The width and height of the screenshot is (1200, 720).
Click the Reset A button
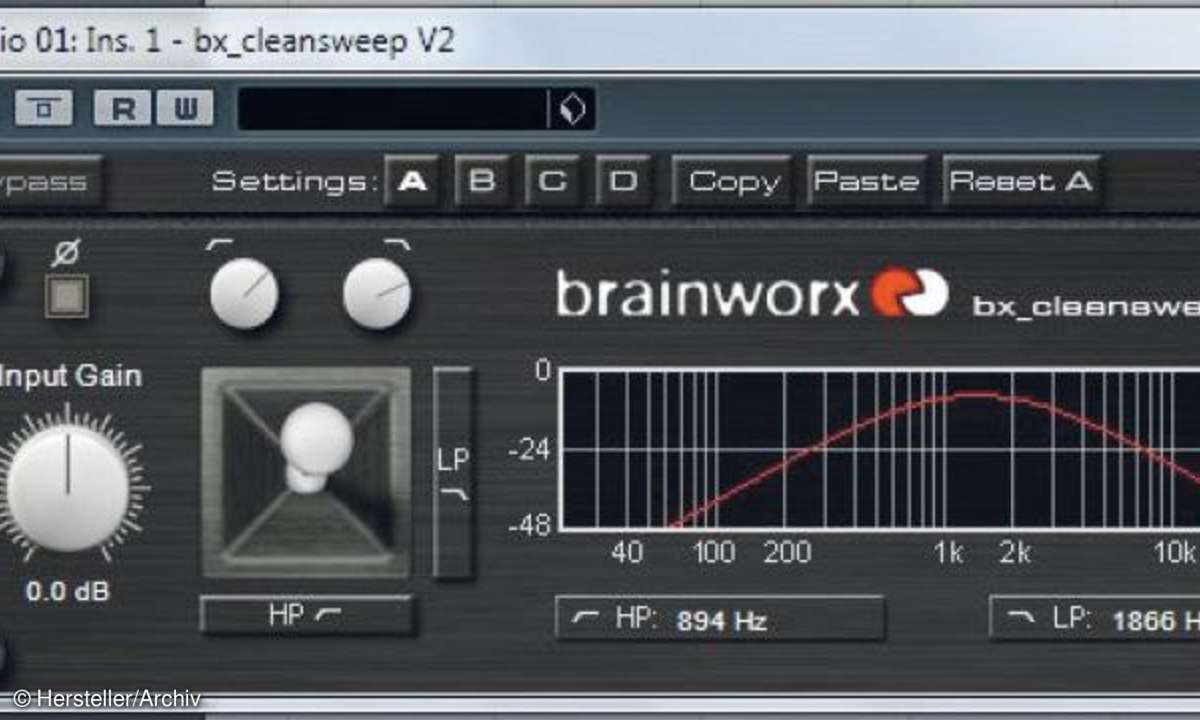(x=1021, y=182)
